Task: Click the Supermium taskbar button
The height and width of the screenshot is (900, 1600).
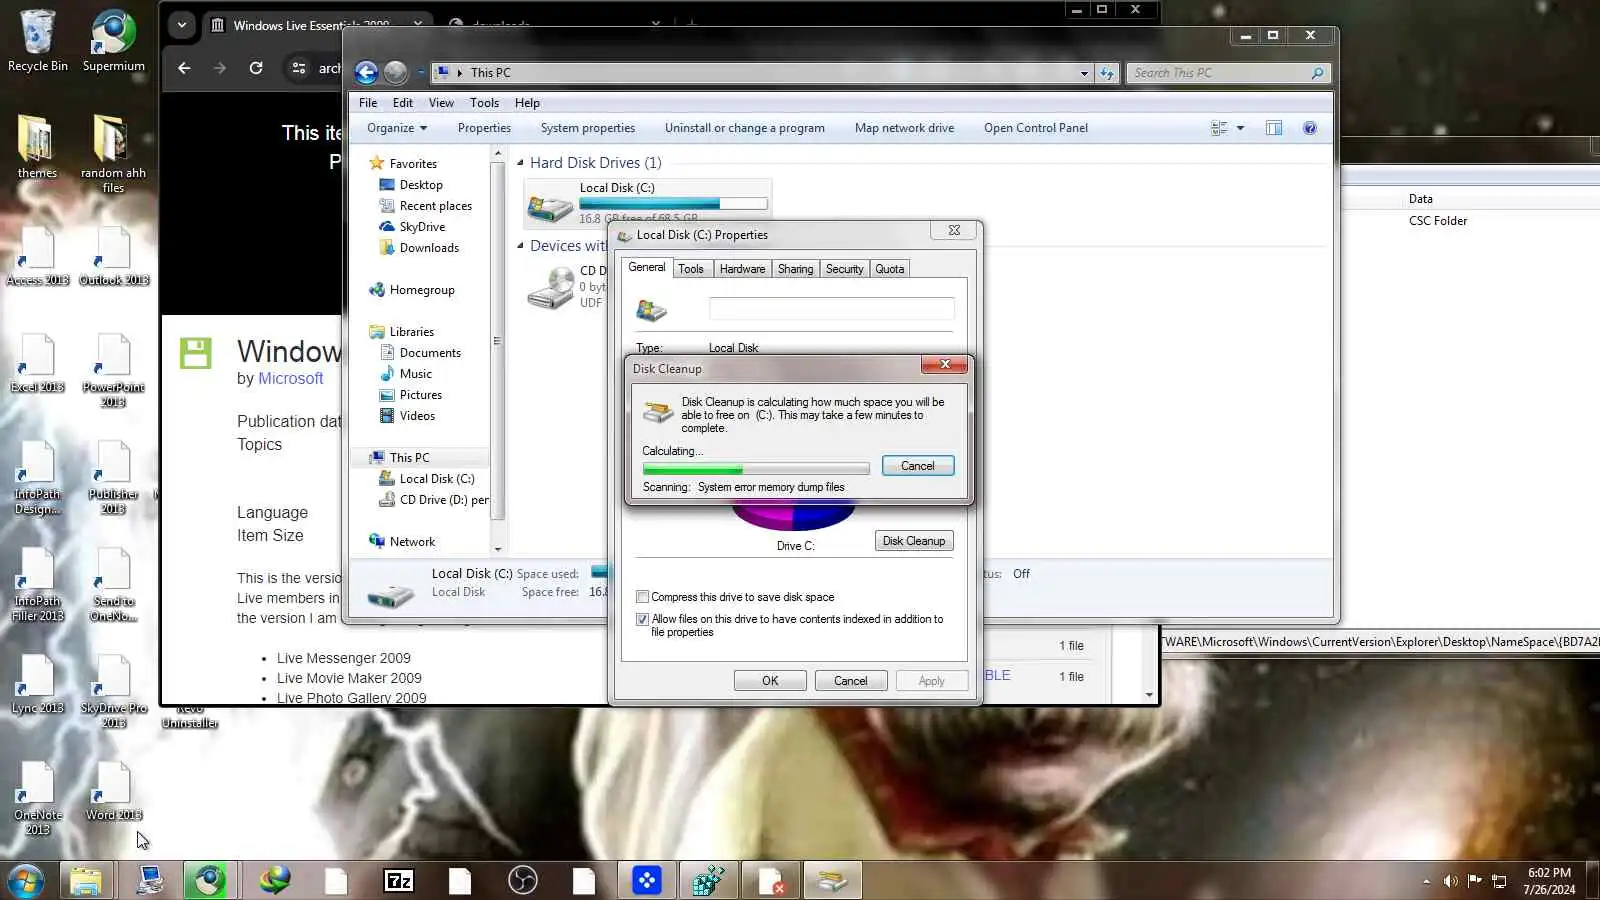Action: click(x=209, y=881)
